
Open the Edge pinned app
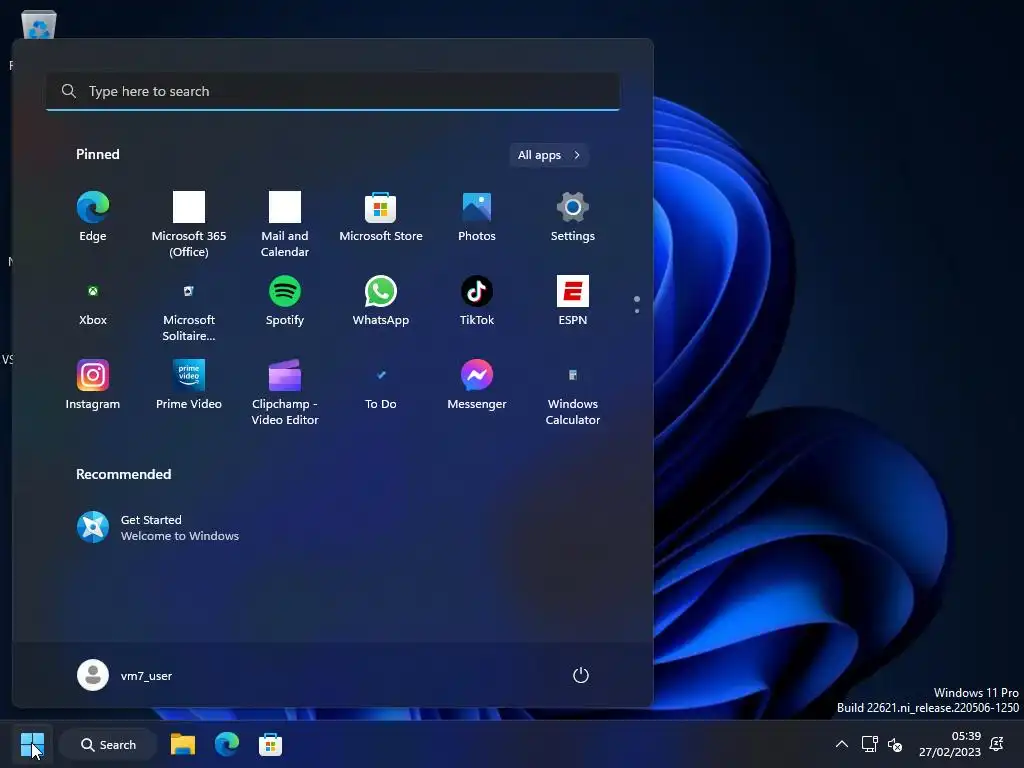click(x=93, y=217)
